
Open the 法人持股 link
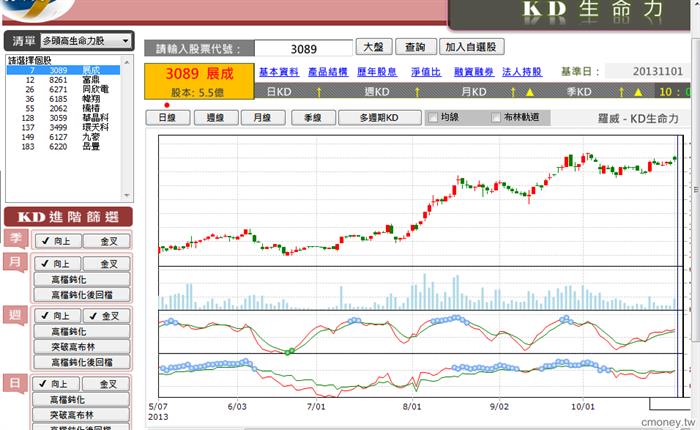(522, 72)
